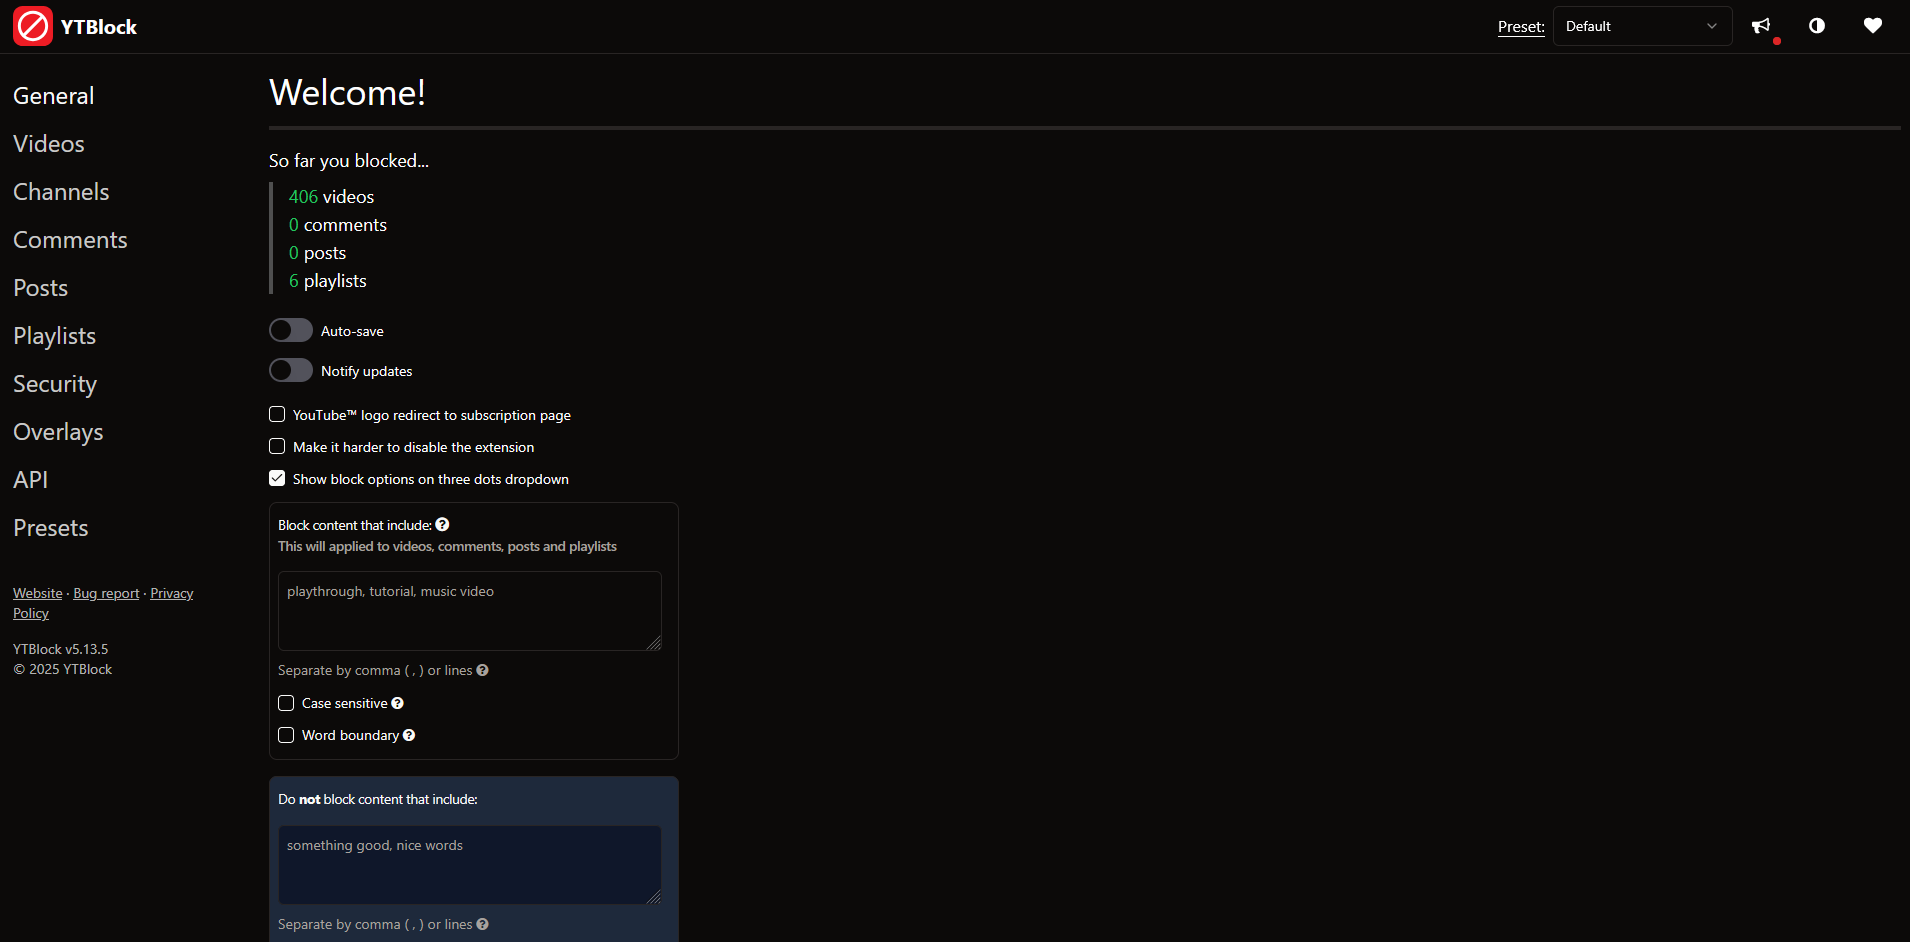Switch to the Security settings section
This screenshot has width=1910, height=942.
click(54, 383)
